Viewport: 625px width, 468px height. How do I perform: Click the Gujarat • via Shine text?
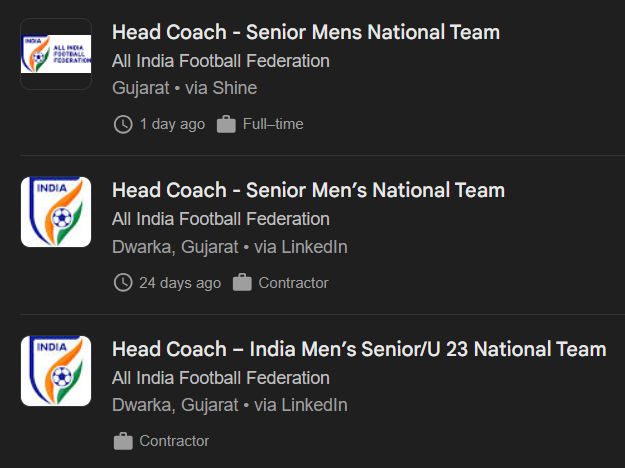tap(185, 88)
